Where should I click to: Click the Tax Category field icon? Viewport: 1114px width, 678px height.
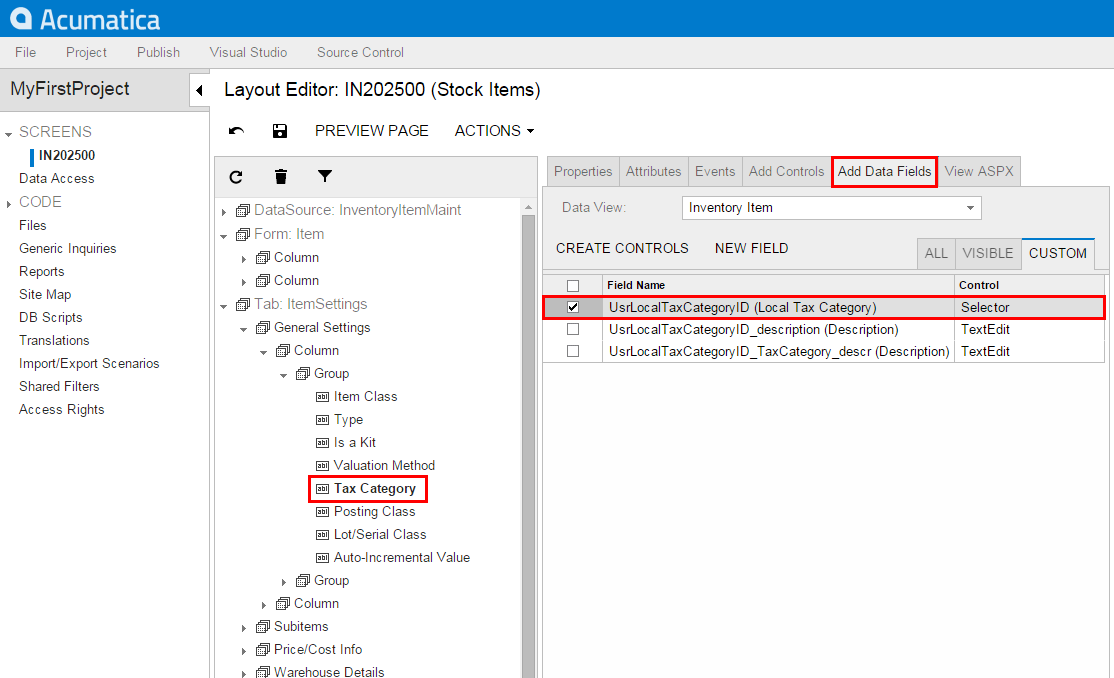coord(322,489)
